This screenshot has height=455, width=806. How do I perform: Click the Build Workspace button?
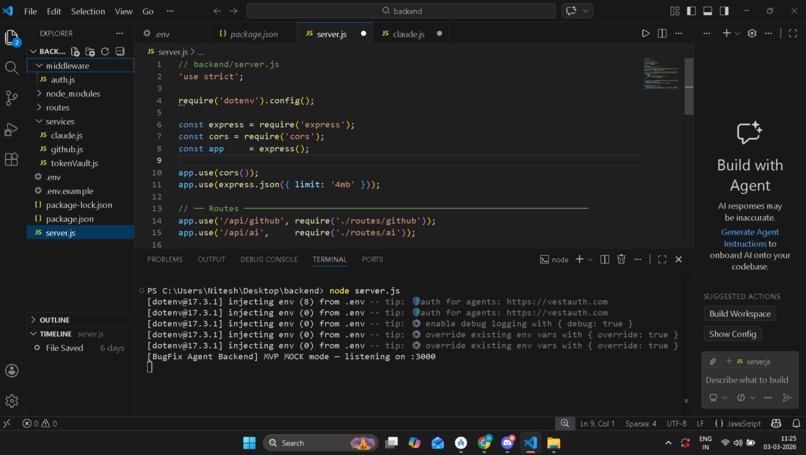point(740,314)
